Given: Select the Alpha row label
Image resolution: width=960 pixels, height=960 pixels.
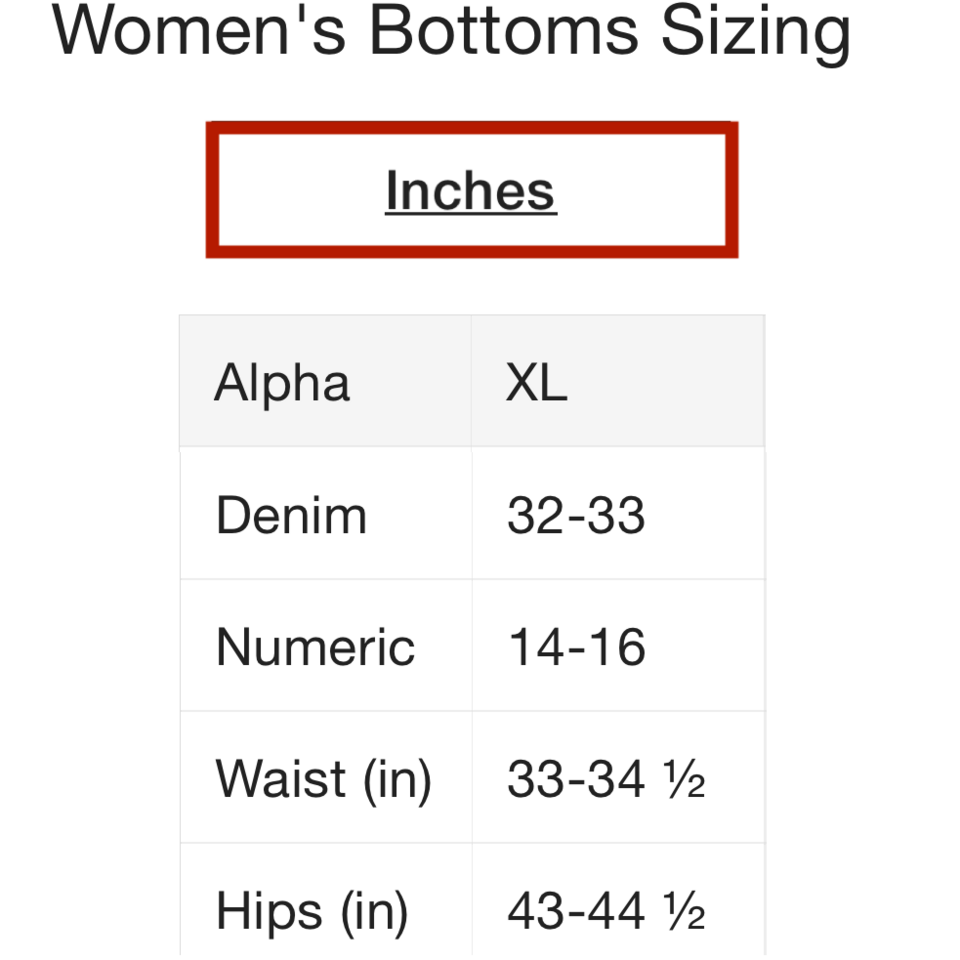Looking at the screenshot, I should click(282, 383).
